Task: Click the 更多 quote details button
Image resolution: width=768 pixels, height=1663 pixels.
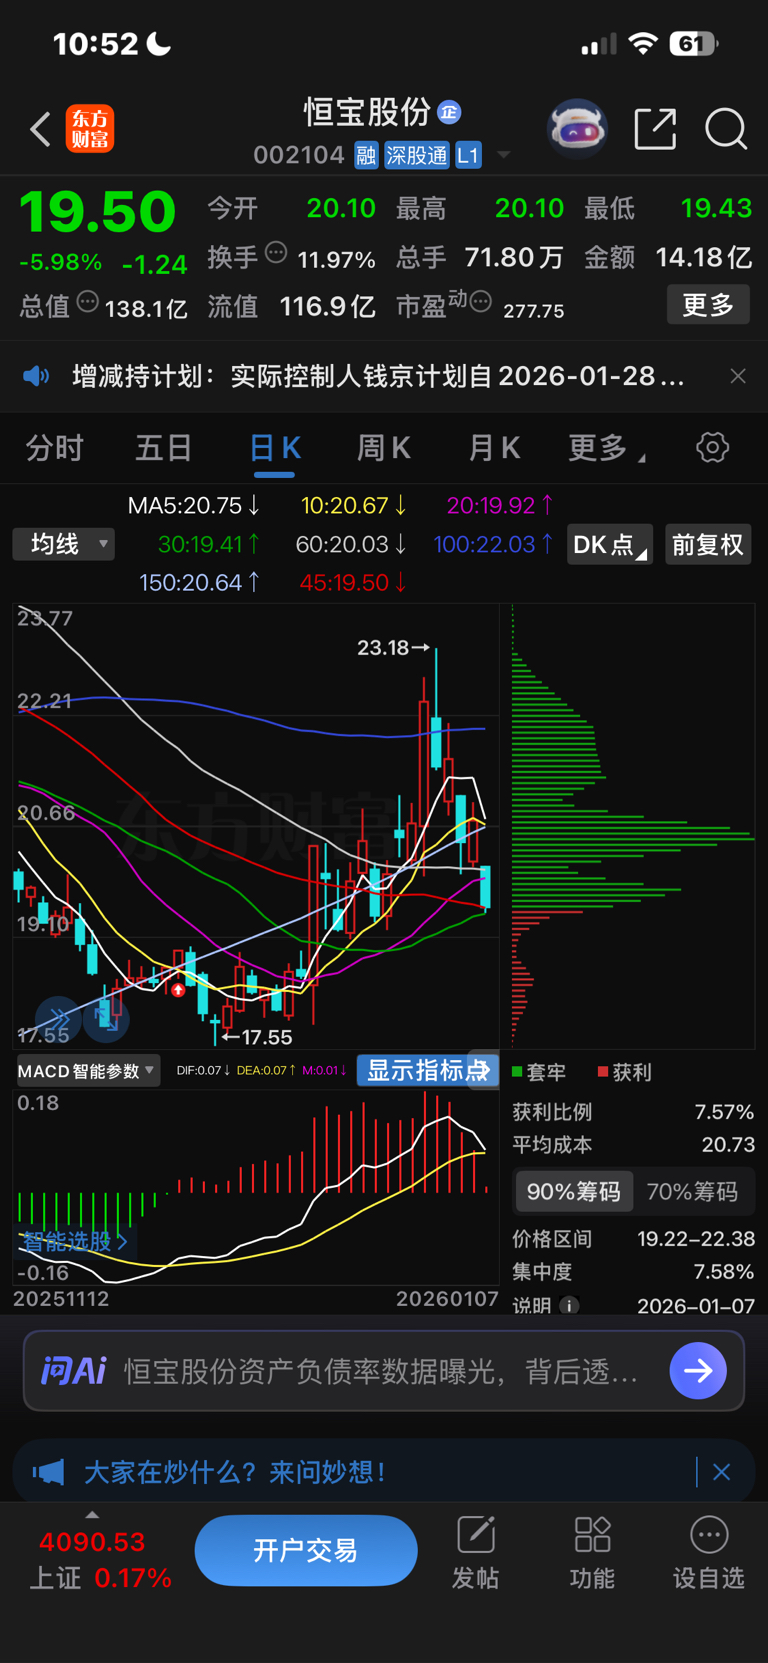Action: pyautogui.click(x=708, y=305)
